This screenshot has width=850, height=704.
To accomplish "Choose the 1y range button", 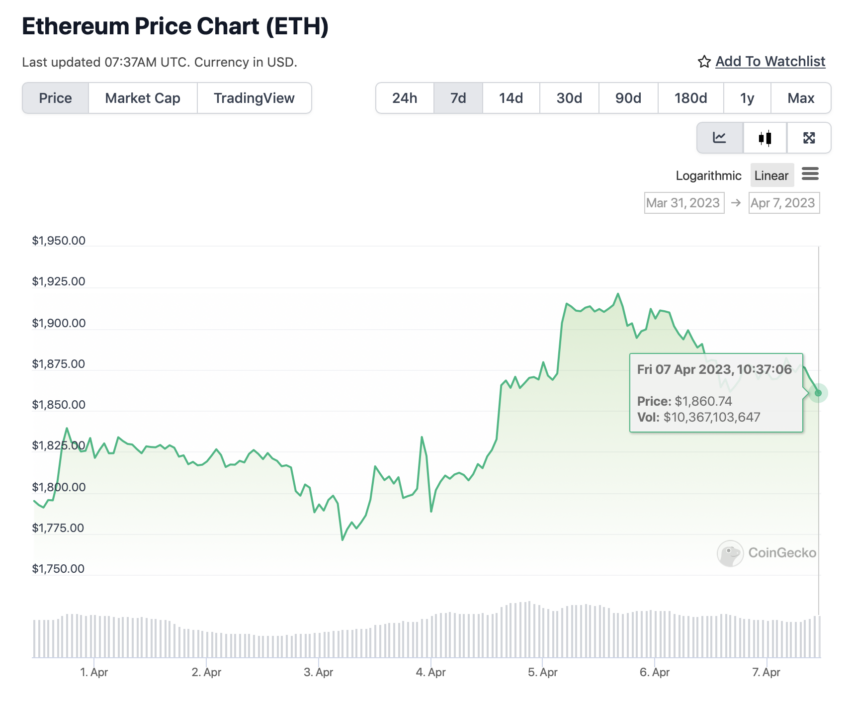I will pyautogui.click(x=747, y=98).
